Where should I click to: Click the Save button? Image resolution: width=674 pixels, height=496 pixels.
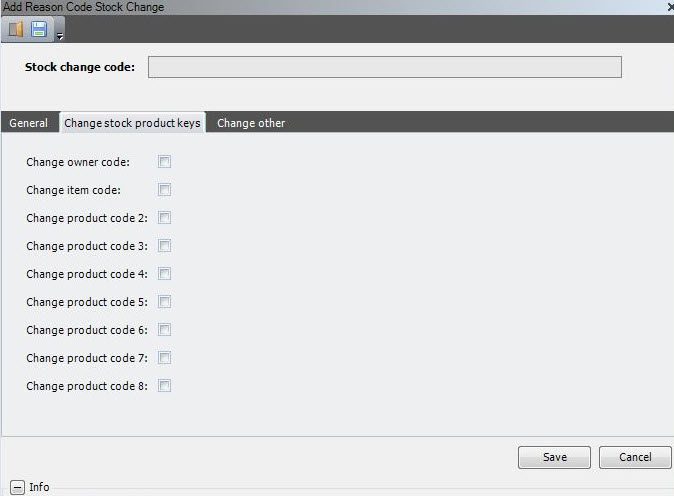555,457
